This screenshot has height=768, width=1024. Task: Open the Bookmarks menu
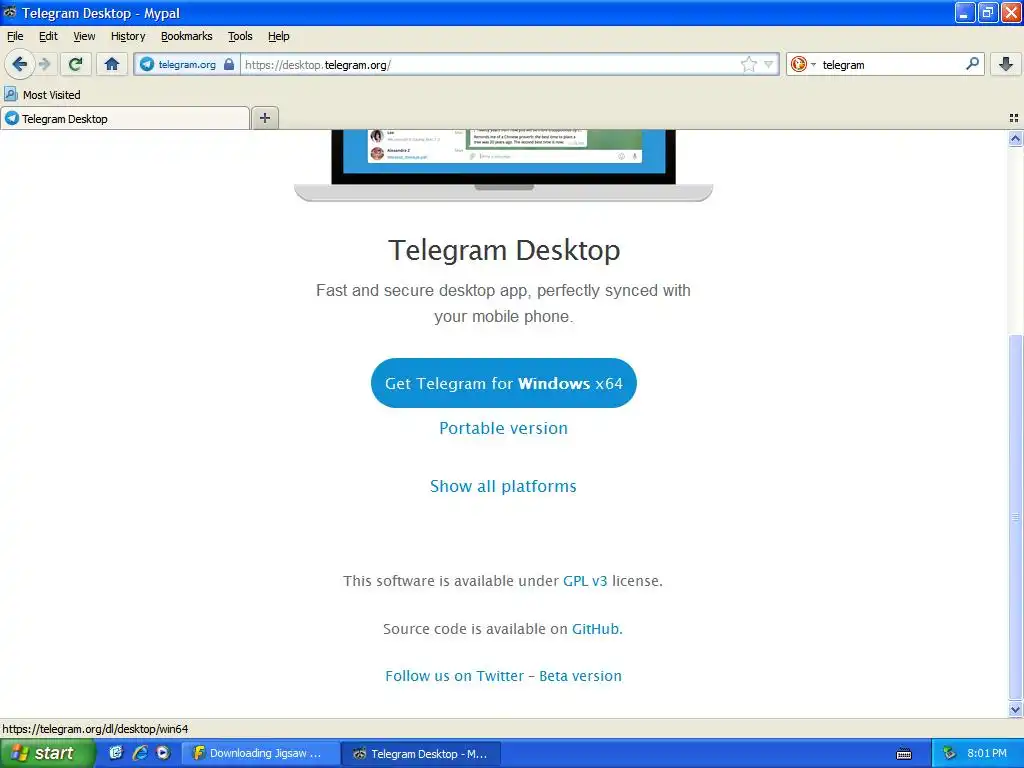(x=187, y=36)
